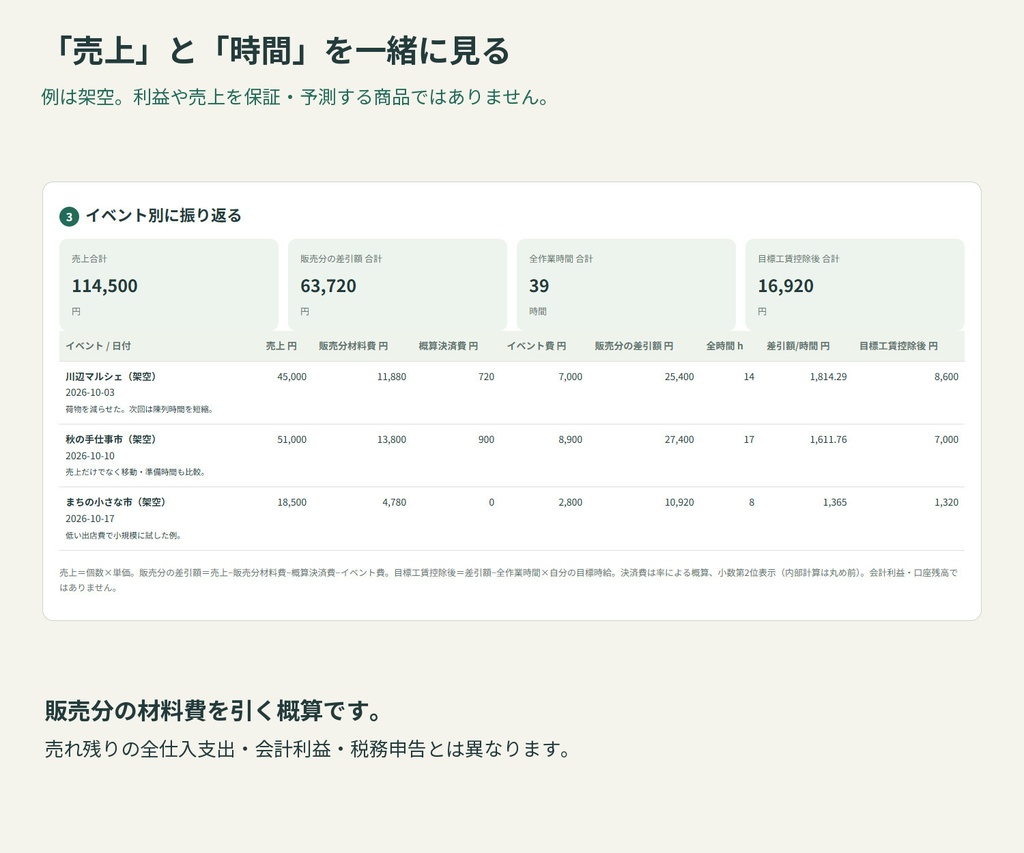The image size is (1024, 853).
Task: Select the 川辺マルシェ（架空） event name
Action: click(x=110, y=377)
